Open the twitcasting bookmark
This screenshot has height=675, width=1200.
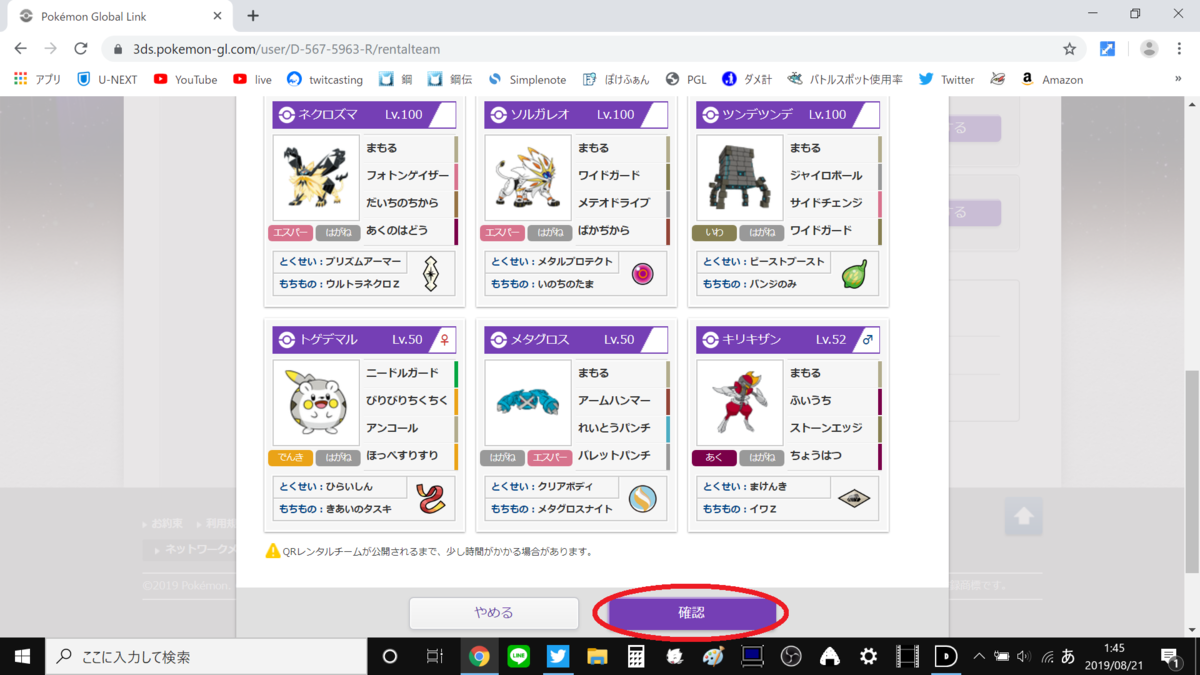point(324,79)
